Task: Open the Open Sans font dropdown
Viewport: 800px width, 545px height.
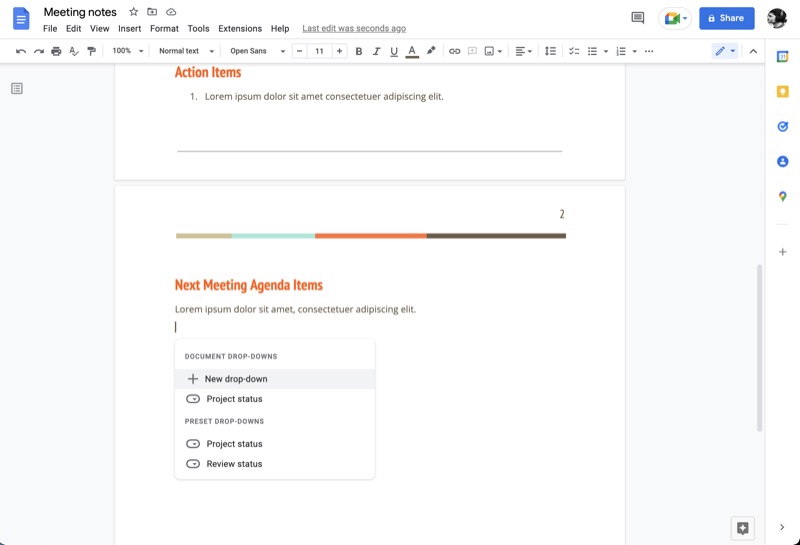Action: point(257,51)
